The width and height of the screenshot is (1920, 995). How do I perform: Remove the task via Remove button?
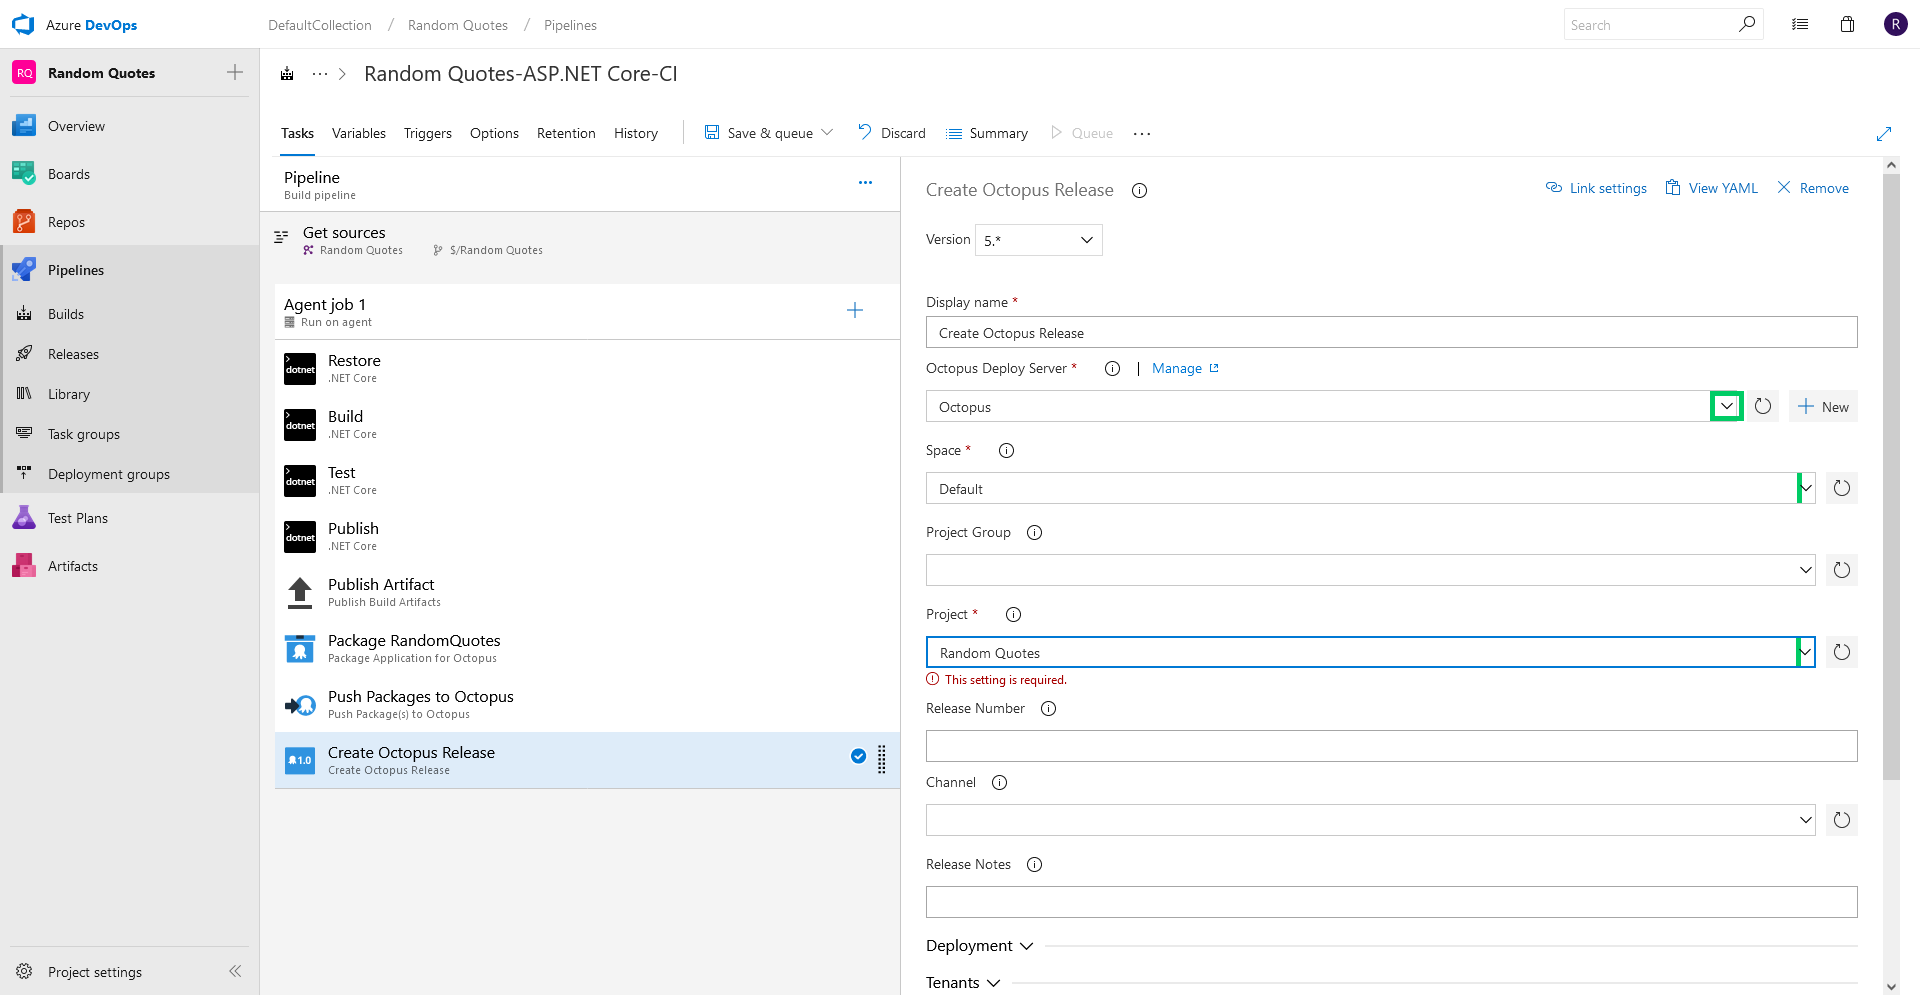point(1813,188)
